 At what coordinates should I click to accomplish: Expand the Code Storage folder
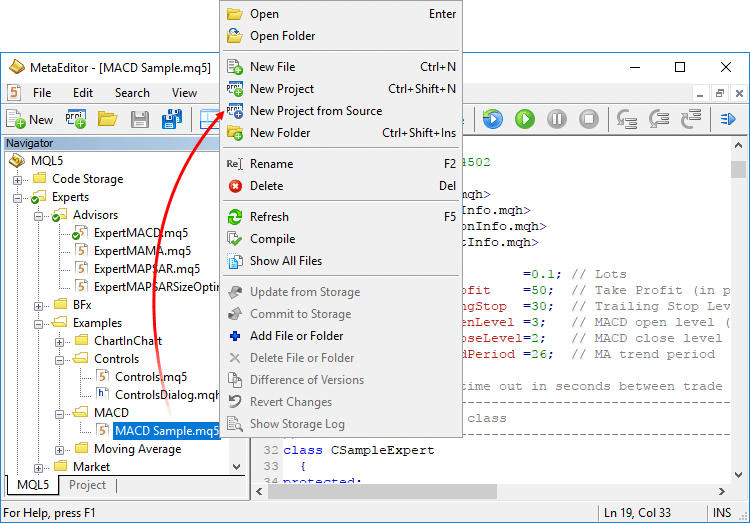(18, 180)
